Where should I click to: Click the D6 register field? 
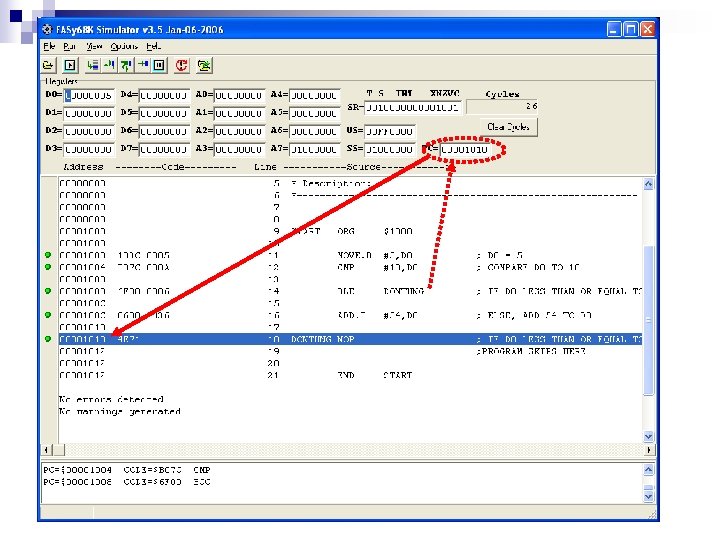click(x=164, y=131)
